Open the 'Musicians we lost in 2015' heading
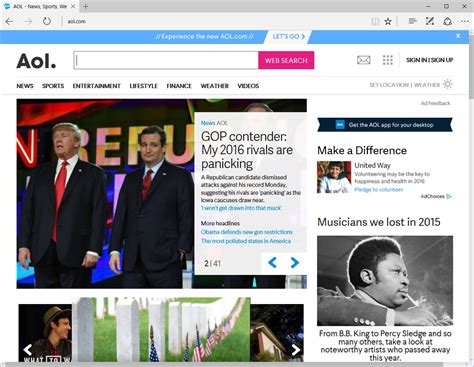 coord(379,222)
